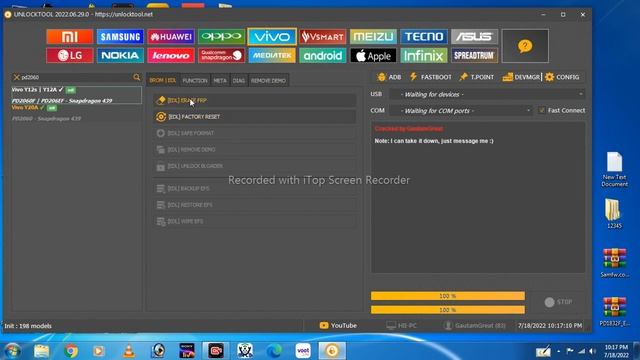This screenshot has width=640, height=360.
Task: Open the T.POINT tool
Action: point(476,77)
